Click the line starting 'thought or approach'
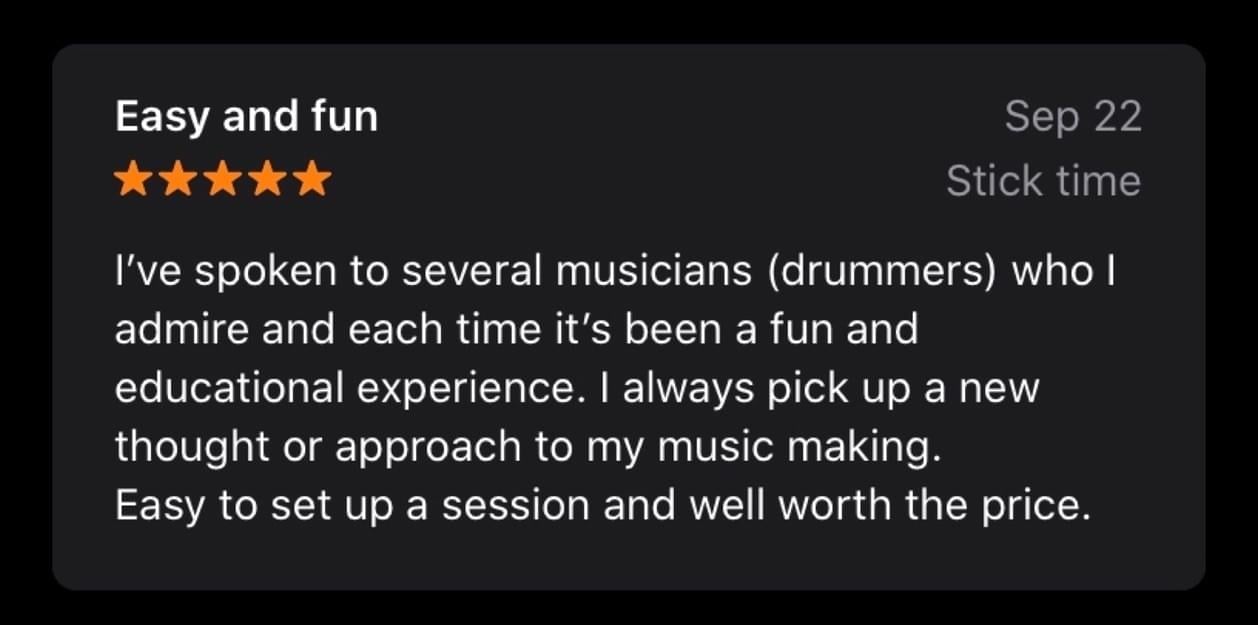The width and height of the screenshot is (1258, 625). (x=529, y=447)
